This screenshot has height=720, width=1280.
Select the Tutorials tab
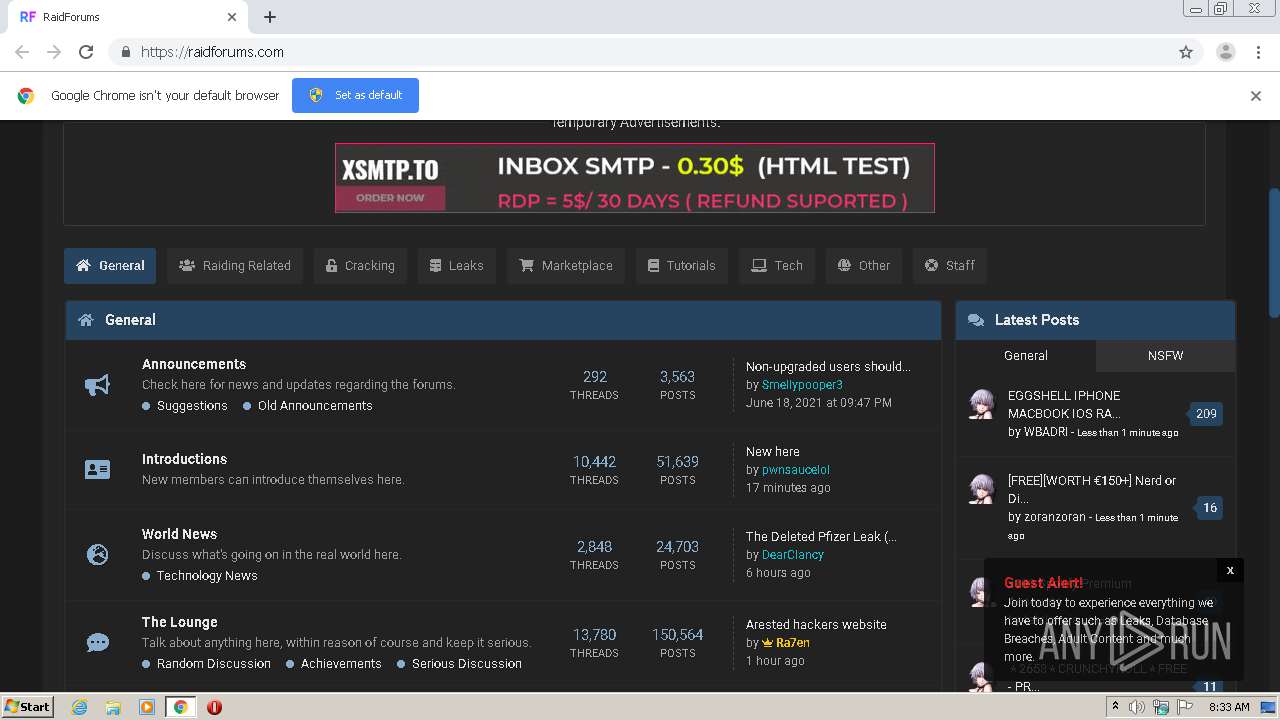coord(682,266)
